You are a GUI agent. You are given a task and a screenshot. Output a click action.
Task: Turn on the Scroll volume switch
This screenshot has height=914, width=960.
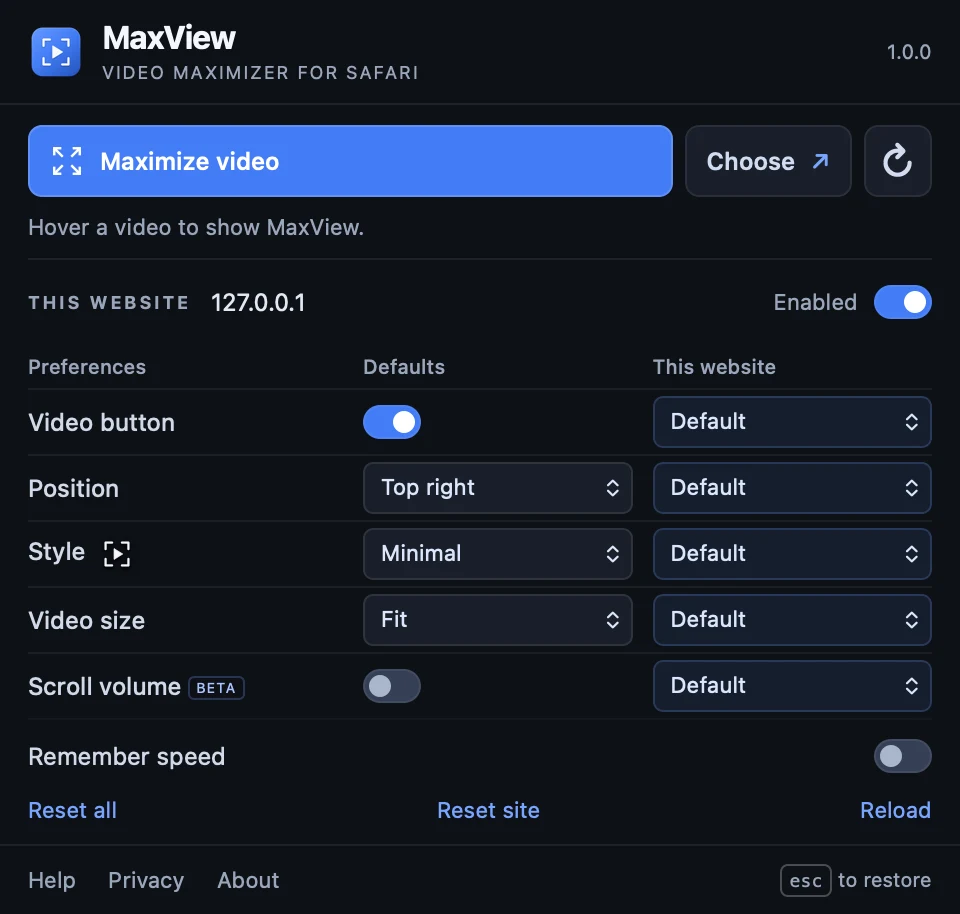pyautogui.click(x=392, y=686)
